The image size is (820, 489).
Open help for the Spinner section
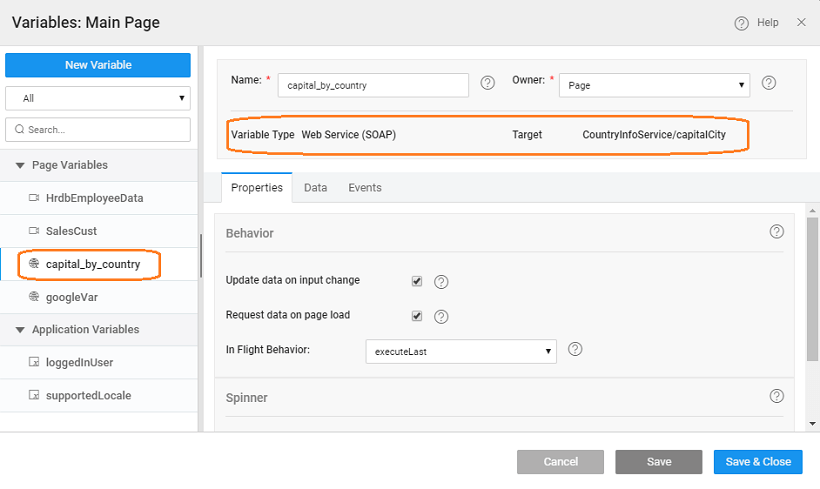click(x=777, y=396)
